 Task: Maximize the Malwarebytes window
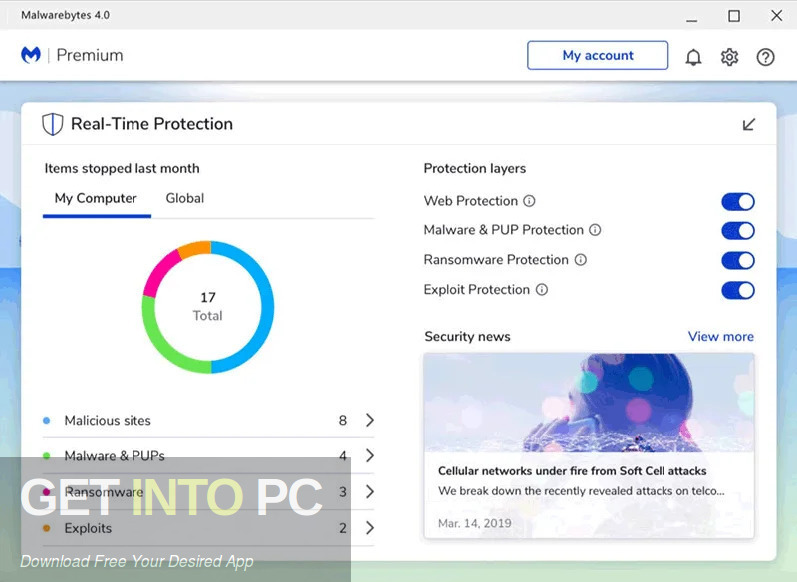(x=734, y=16)
